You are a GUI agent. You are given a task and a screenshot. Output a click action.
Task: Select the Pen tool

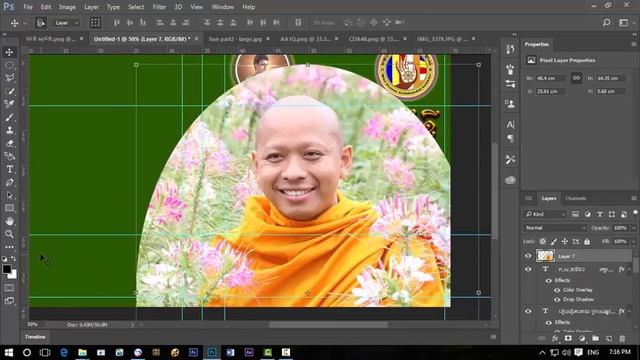[9, 182]
